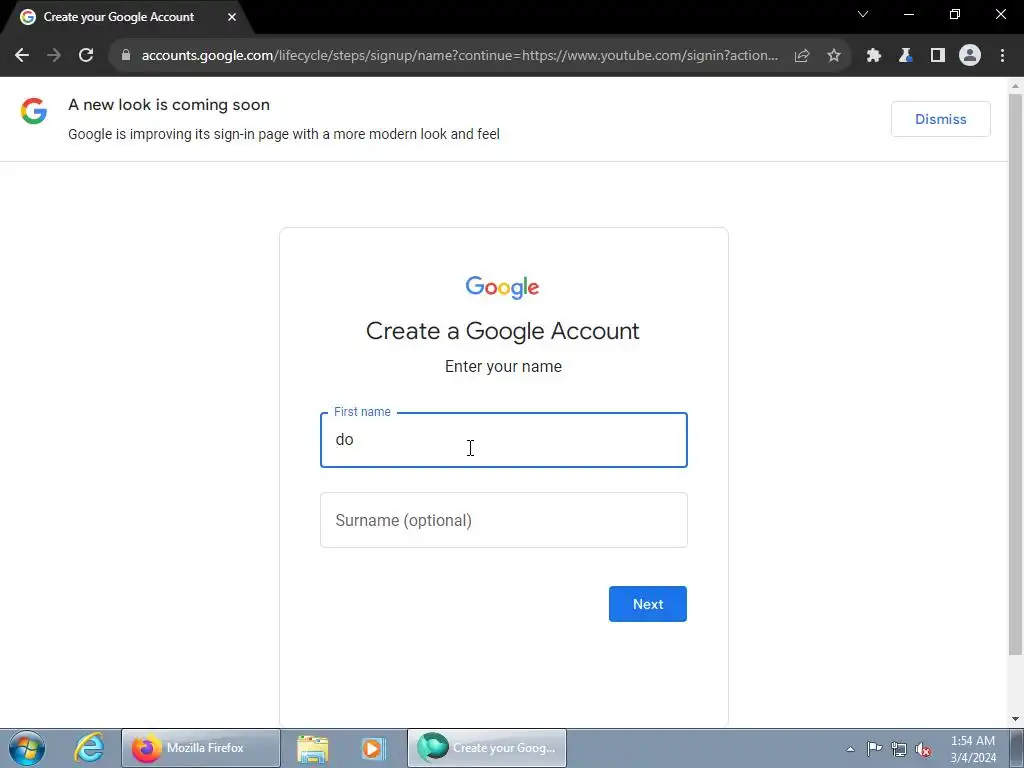This screenshot has height=768, width=1024.
Task: Click the network tray icon
Action: tap(899, 750)
